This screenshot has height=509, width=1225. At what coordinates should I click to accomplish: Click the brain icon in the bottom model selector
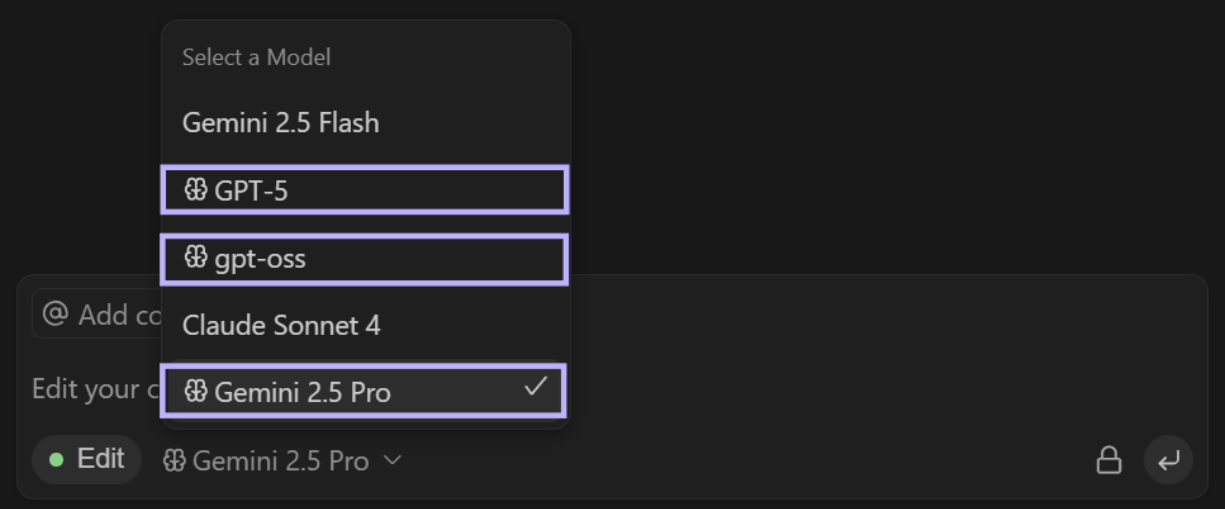(x=174, y=461)
